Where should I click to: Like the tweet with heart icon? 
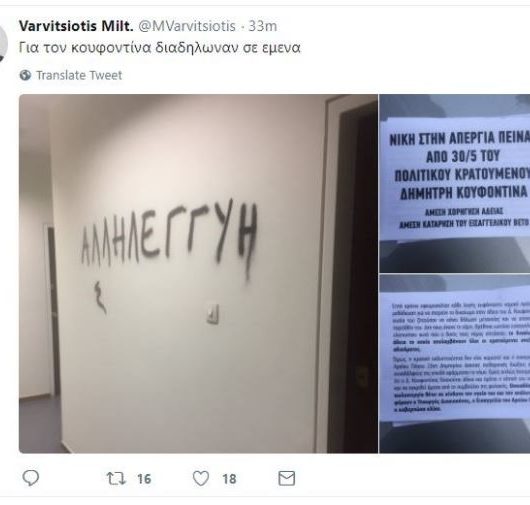201,479
